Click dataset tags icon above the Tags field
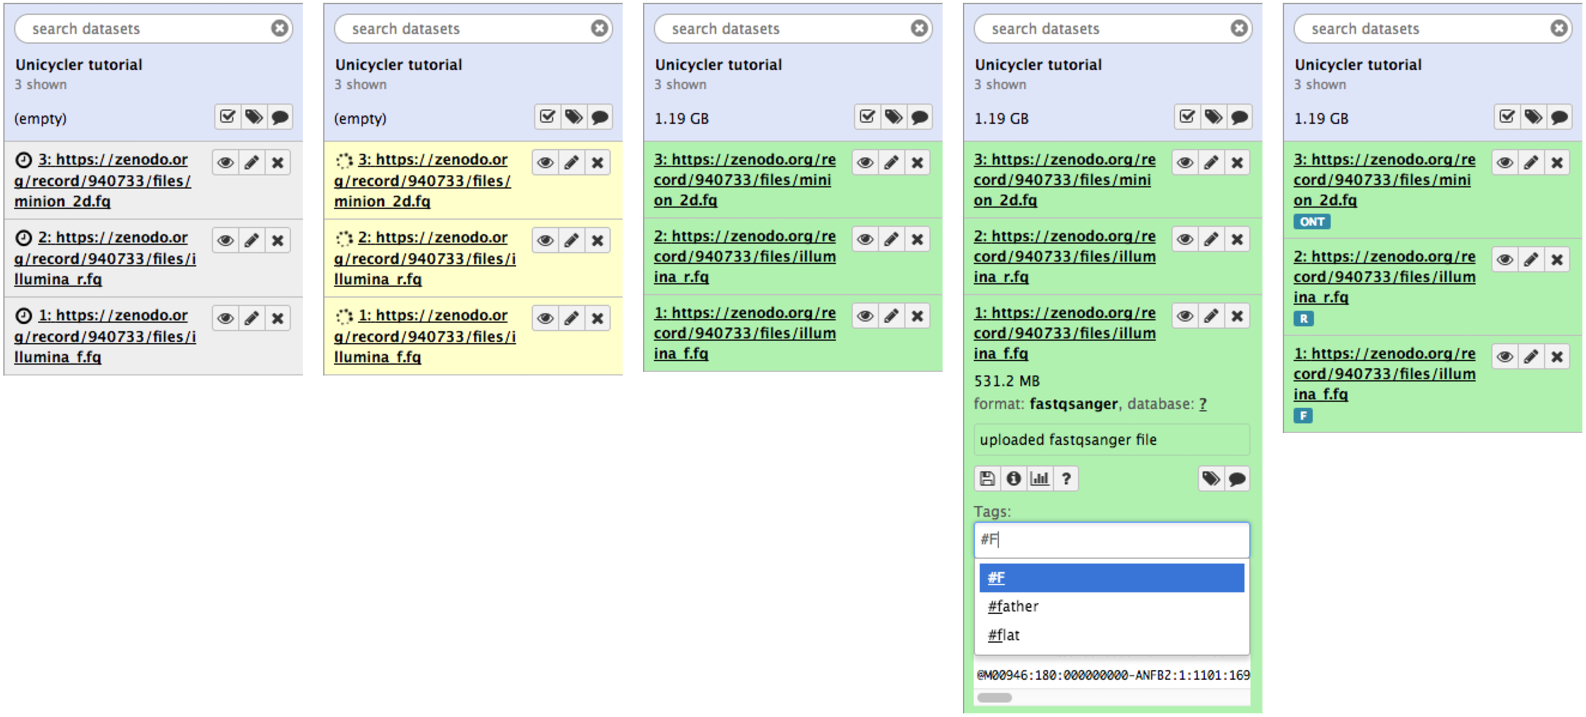Screen dimensions: 1586x717 1211,479
